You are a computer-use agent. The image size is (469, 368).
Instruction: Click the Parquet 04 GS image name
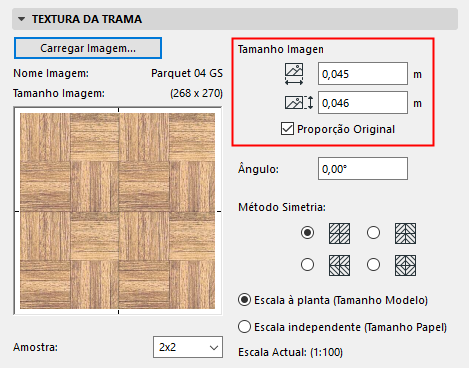tap(187, 73)
